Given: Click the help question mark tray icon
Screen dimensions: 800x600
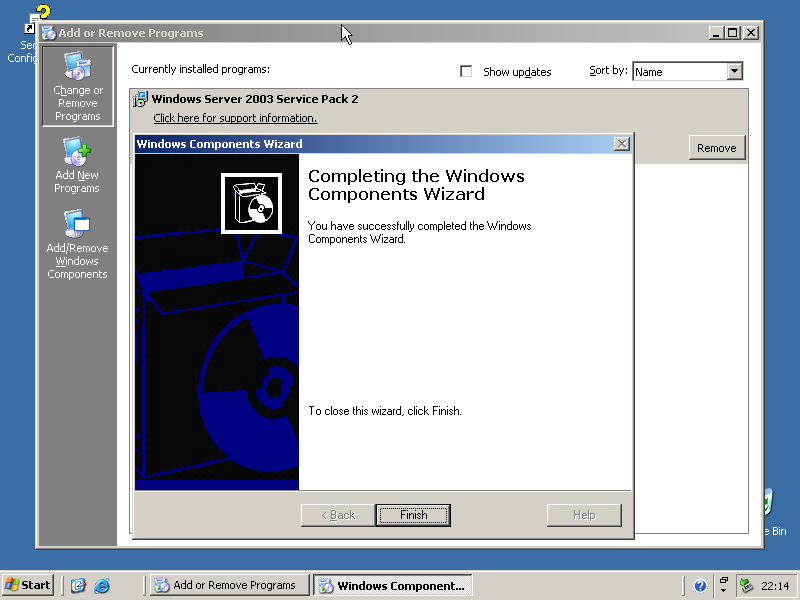Looking at the screenshot, I should click(x=700, y=586).
